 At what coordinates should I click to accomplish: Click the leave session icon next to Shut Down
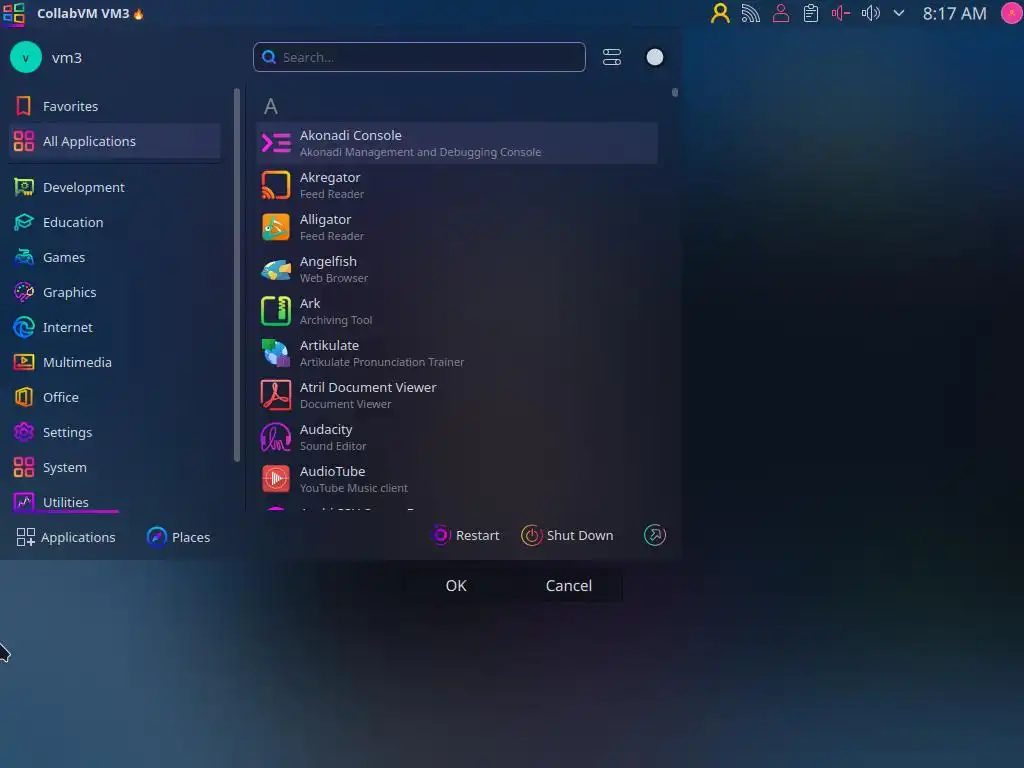click(x=654, y=536)
